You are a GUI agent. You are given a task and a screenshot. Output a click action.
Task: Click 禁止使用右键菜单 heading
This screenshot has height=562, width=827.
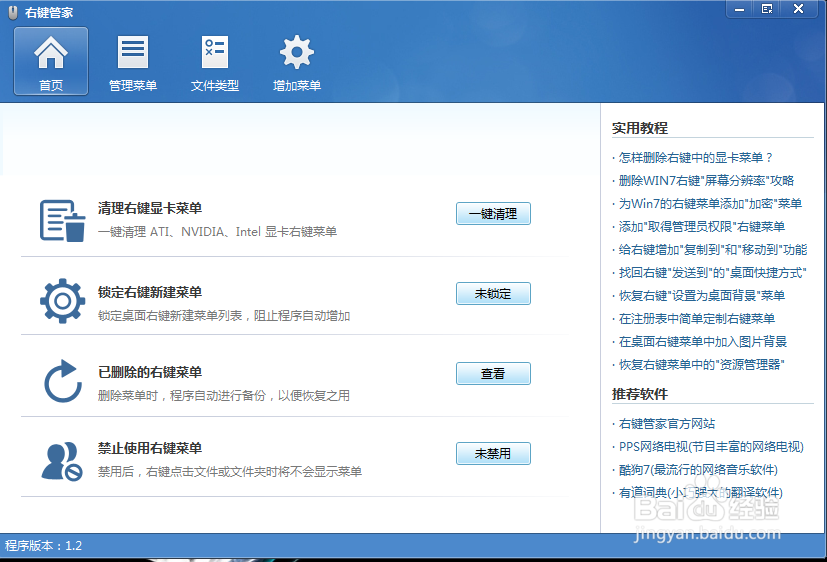(150, 448)
